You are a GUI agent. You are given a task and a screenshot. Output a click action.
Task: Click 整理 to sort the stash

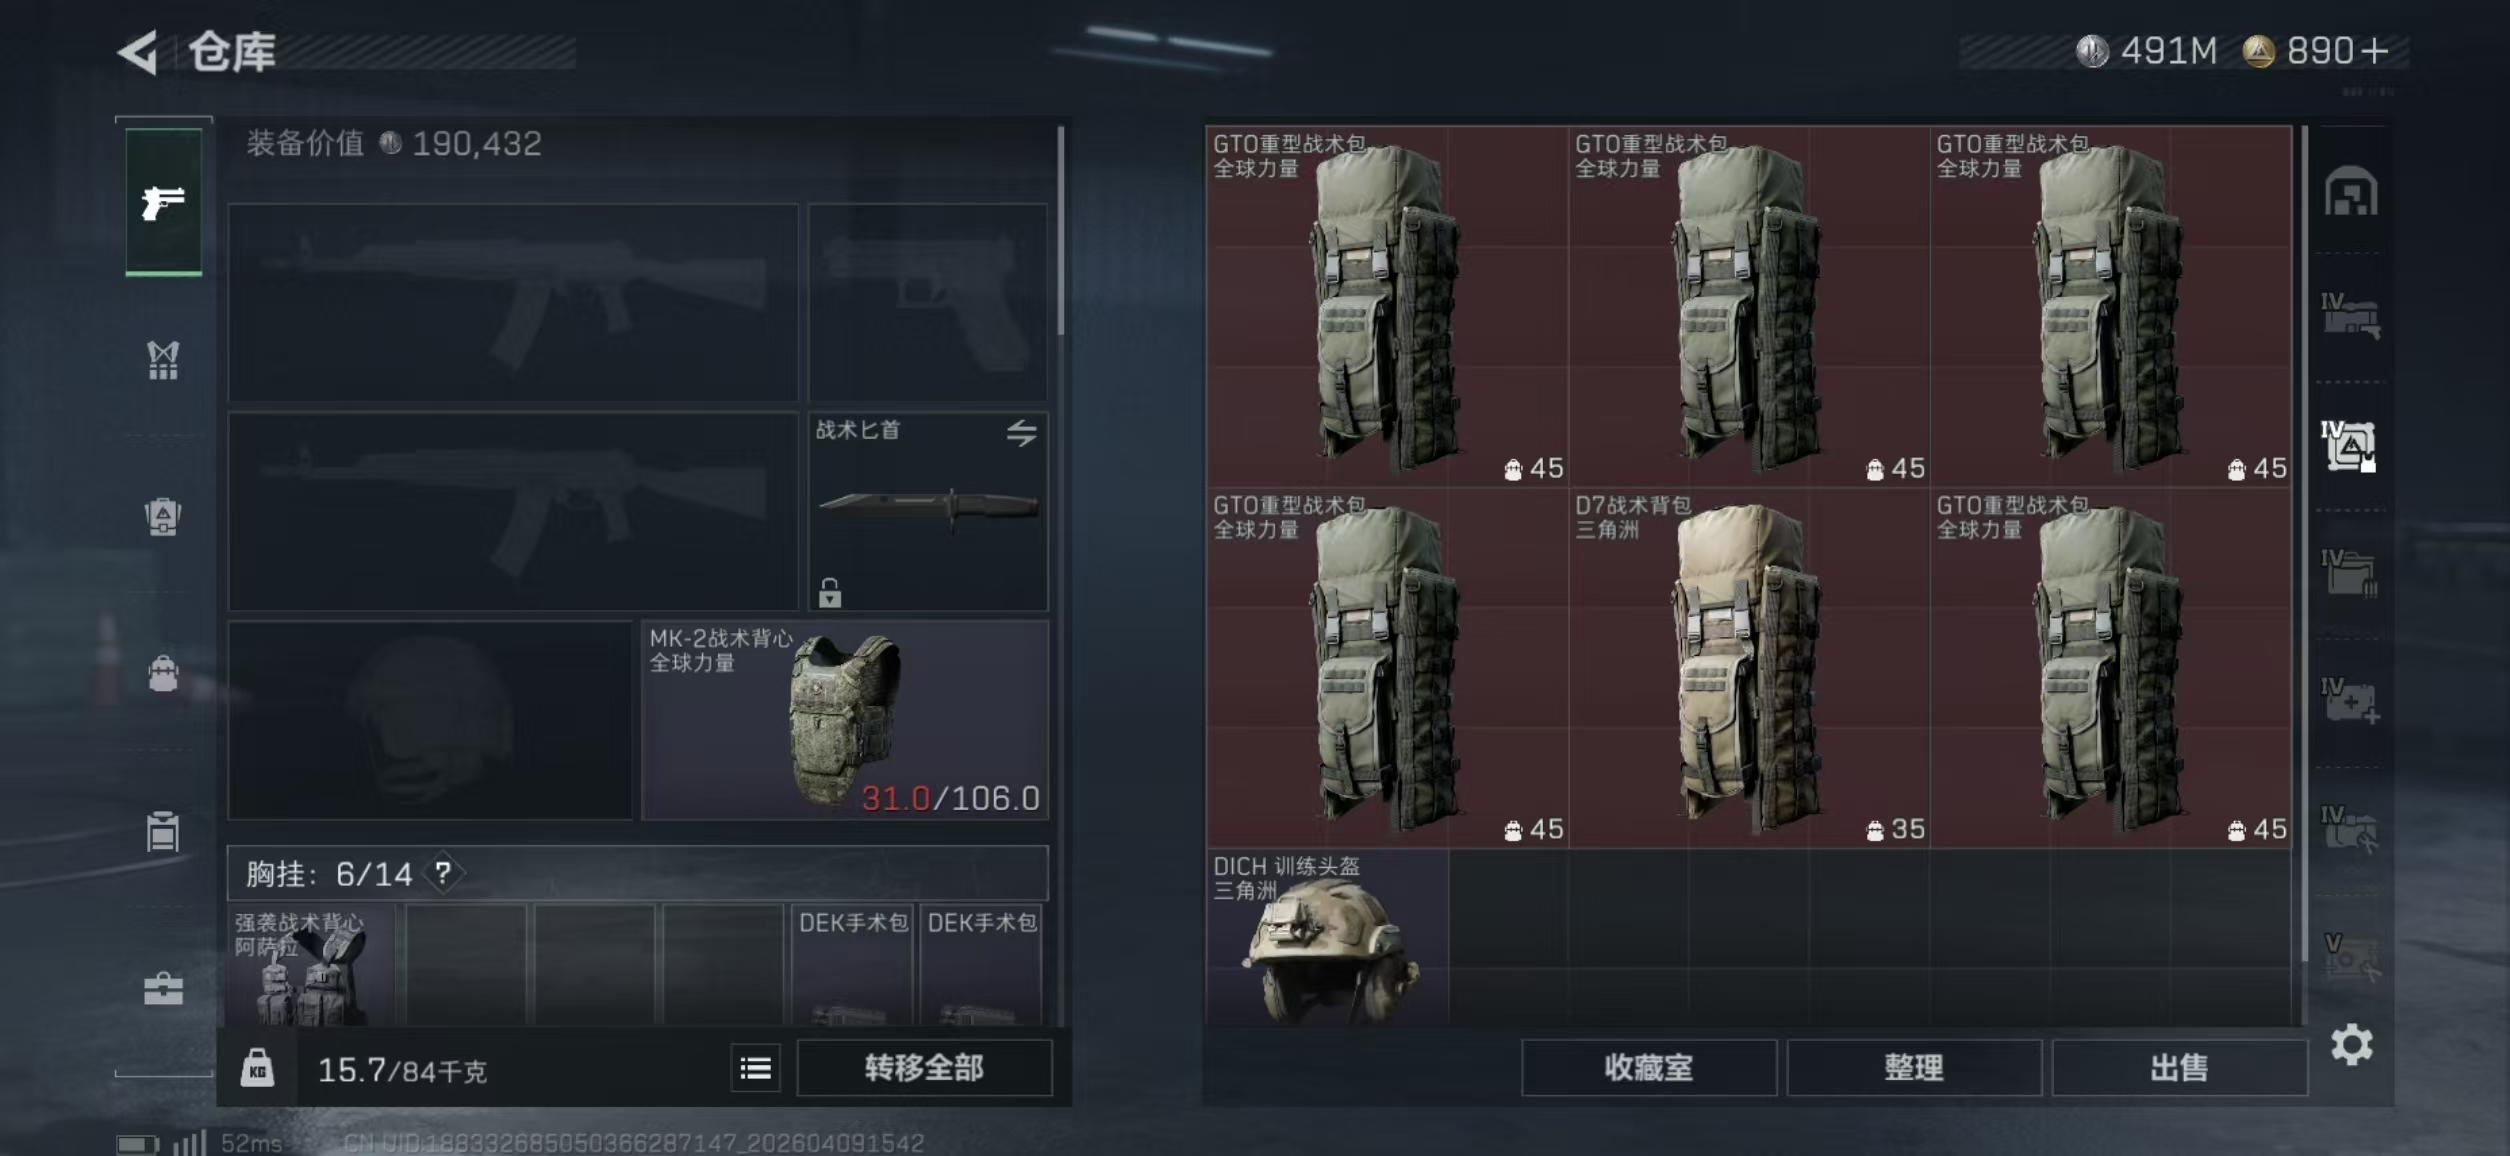(x=1914, y=1068)
